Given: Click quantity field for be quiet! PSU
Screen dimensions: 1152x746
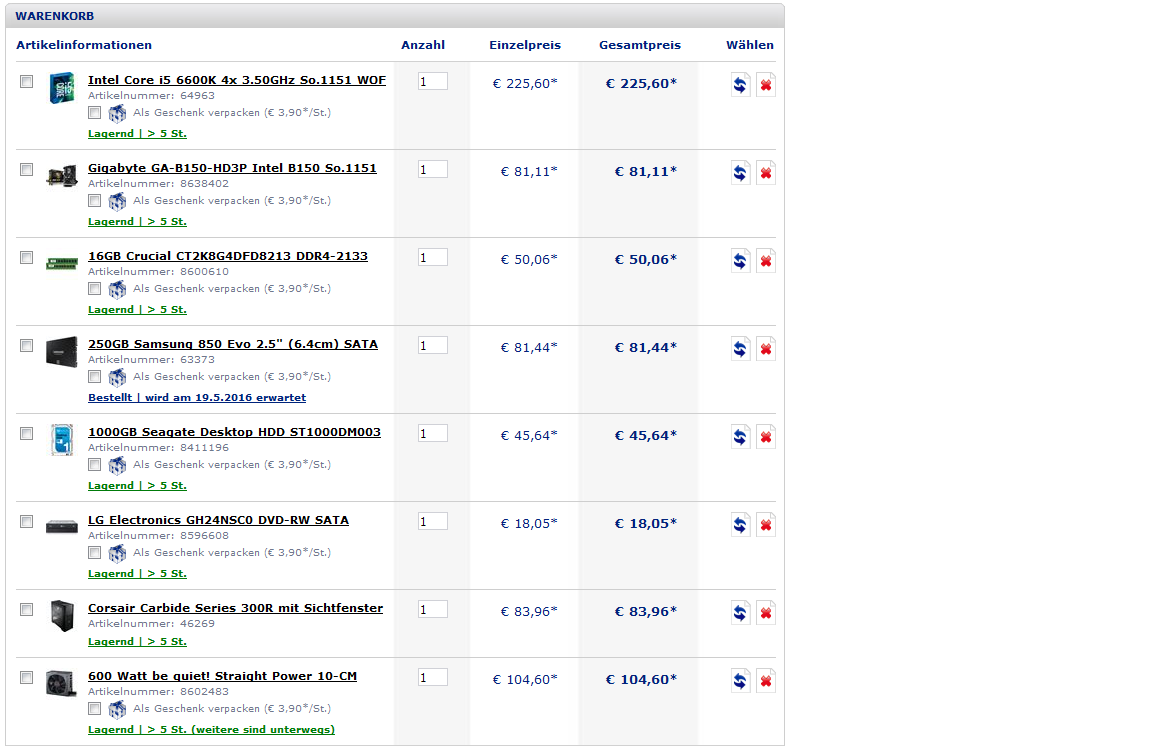Looking at the screenshot, I should (x=433, y=678).
